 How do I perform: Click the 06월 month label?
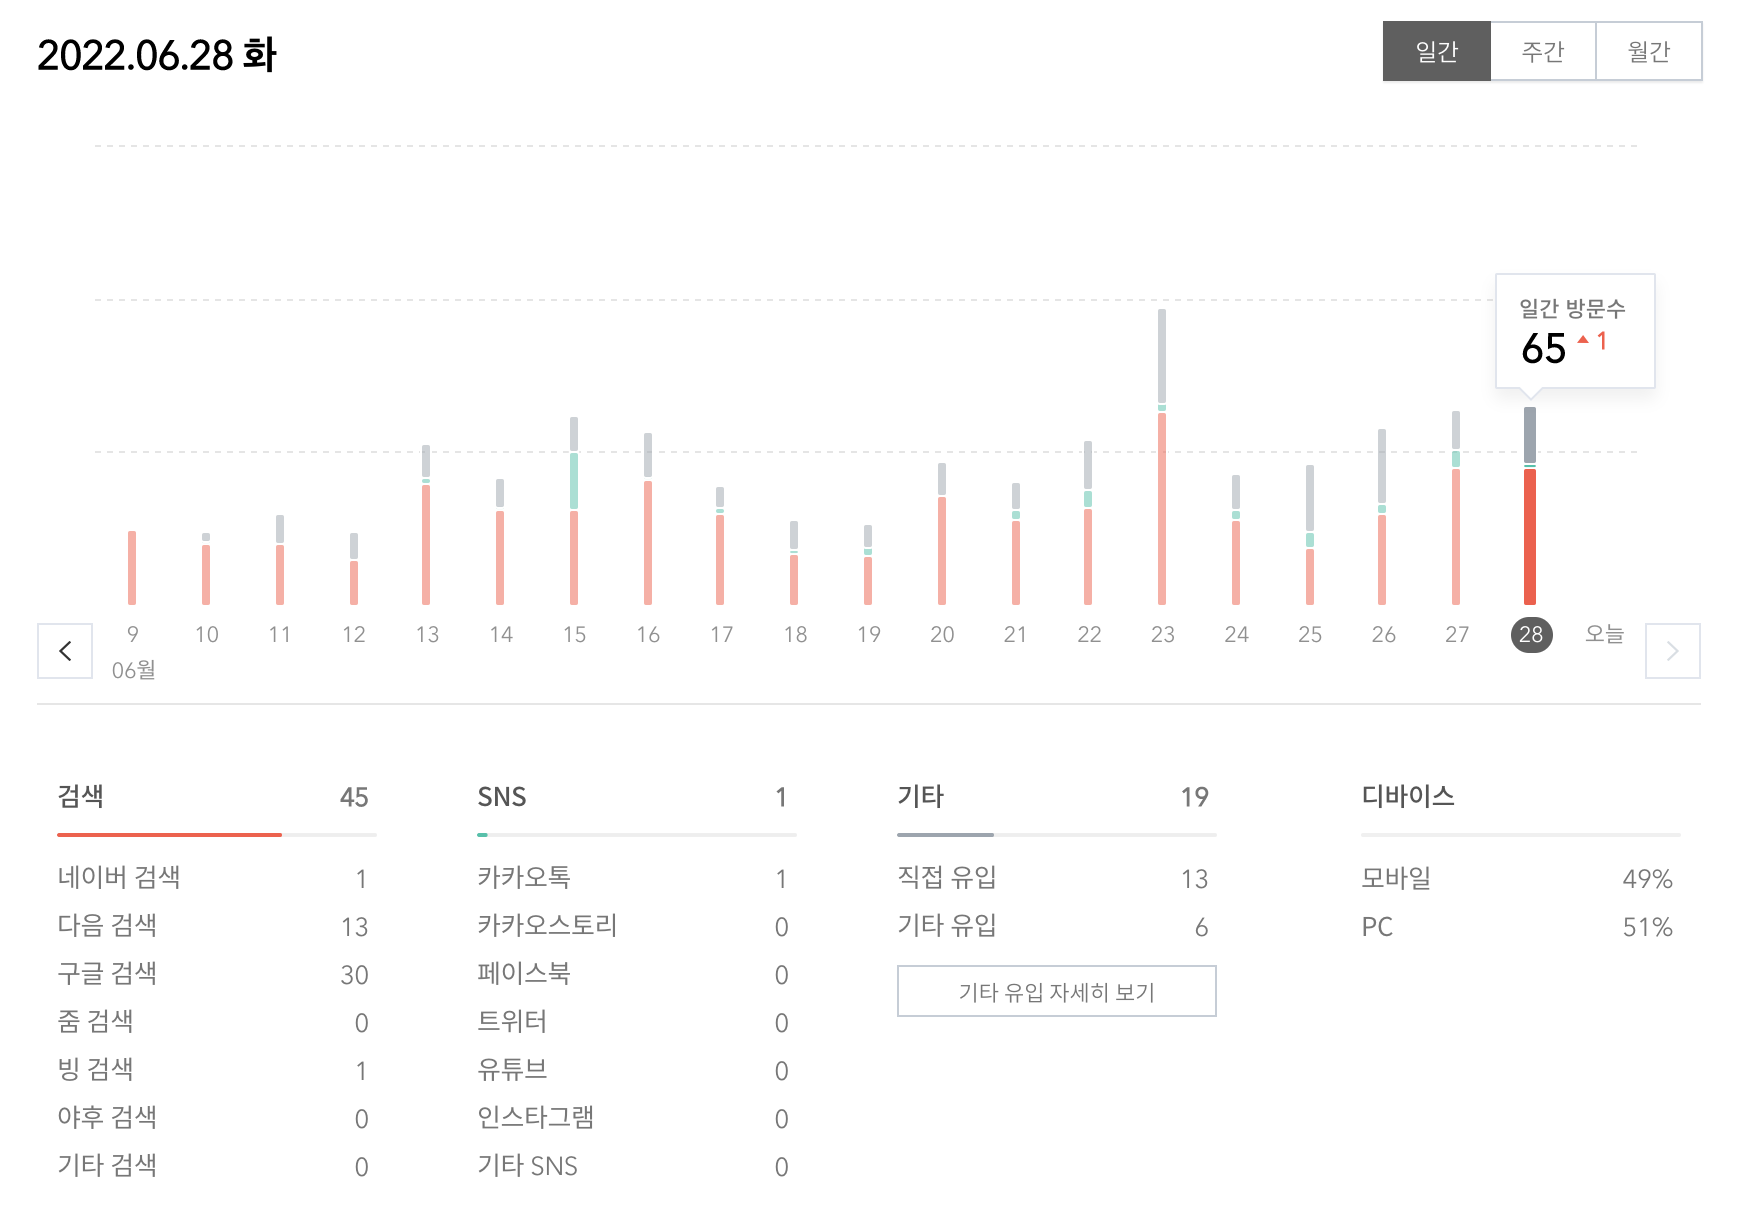[133, 670]
